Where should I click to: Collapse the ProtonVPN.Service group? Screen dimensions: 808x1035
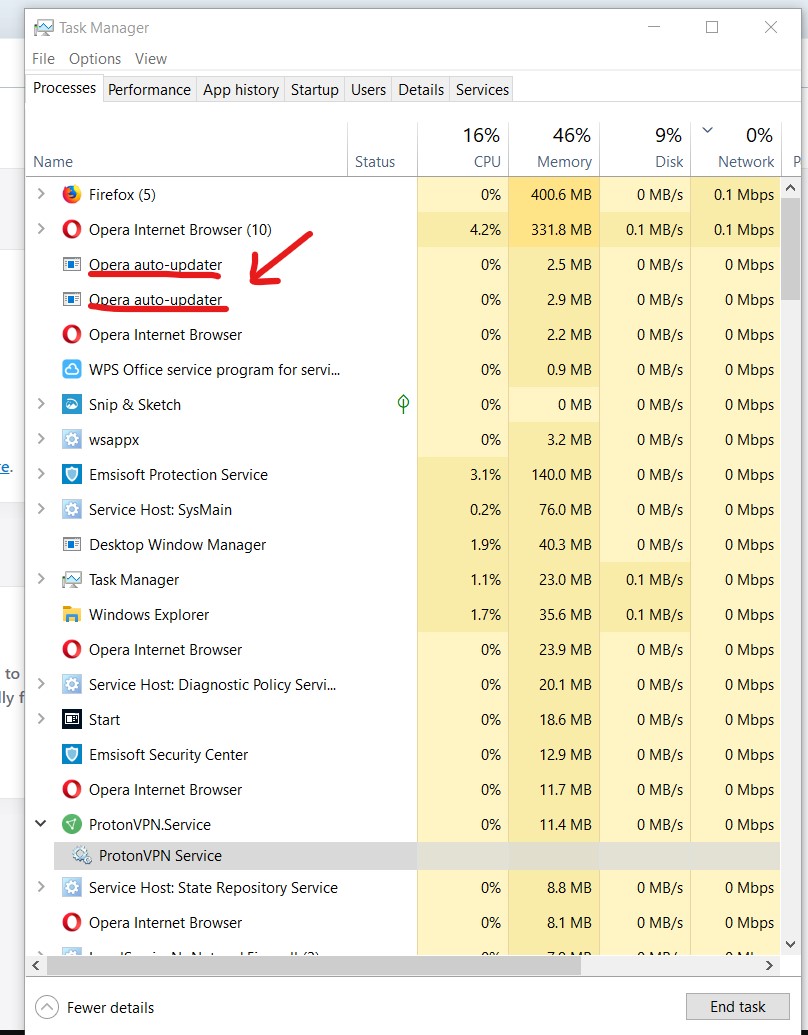[41, 824]
